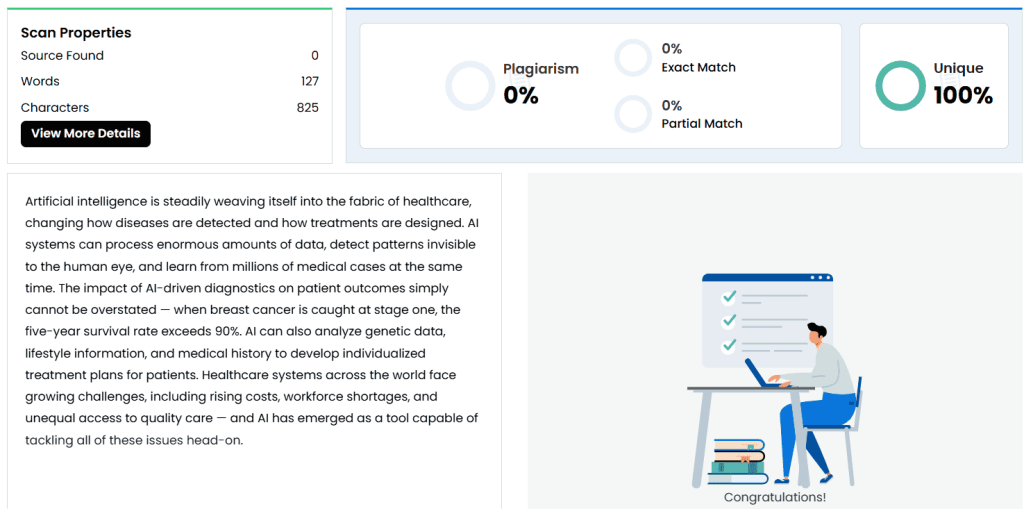Click the Characters count of 825
The width and height of the screenshot is (1024, 509).
click(308, 107)
